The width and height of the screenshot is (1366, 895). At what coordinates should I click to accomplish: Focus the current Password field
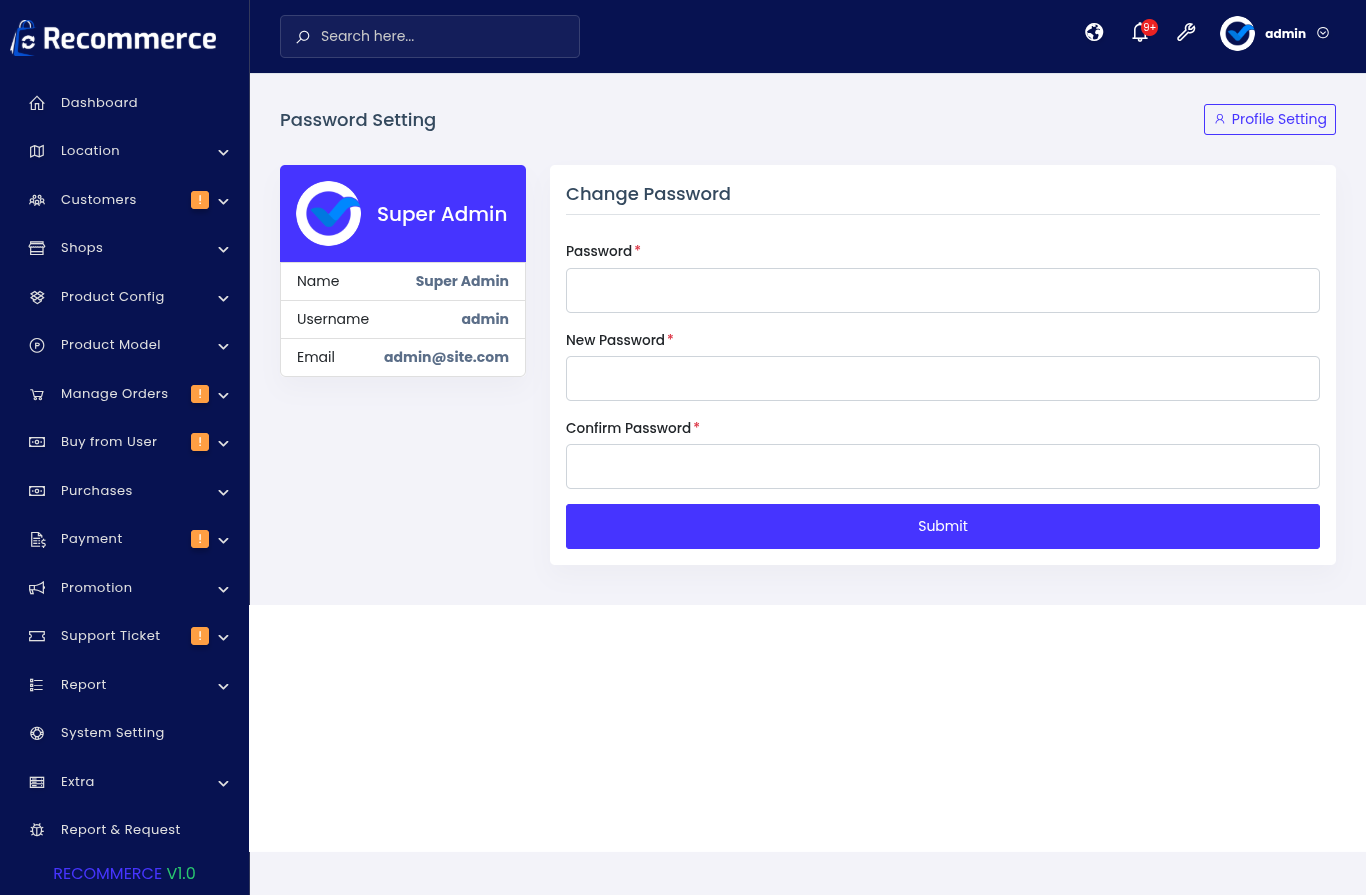943,290
